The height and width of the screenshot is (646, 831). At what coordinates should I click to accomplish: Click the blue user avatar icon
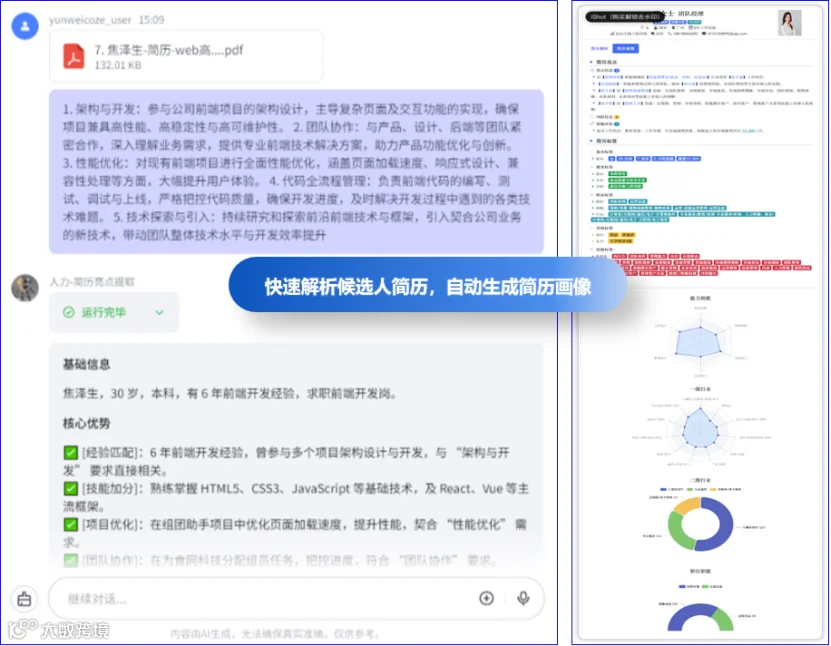pyautogui.click(x=25, y=25)
